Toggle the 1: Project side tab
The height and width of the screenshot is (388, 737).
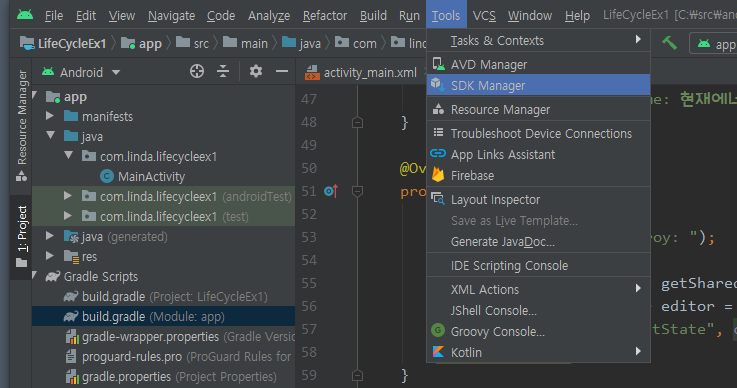22,236
